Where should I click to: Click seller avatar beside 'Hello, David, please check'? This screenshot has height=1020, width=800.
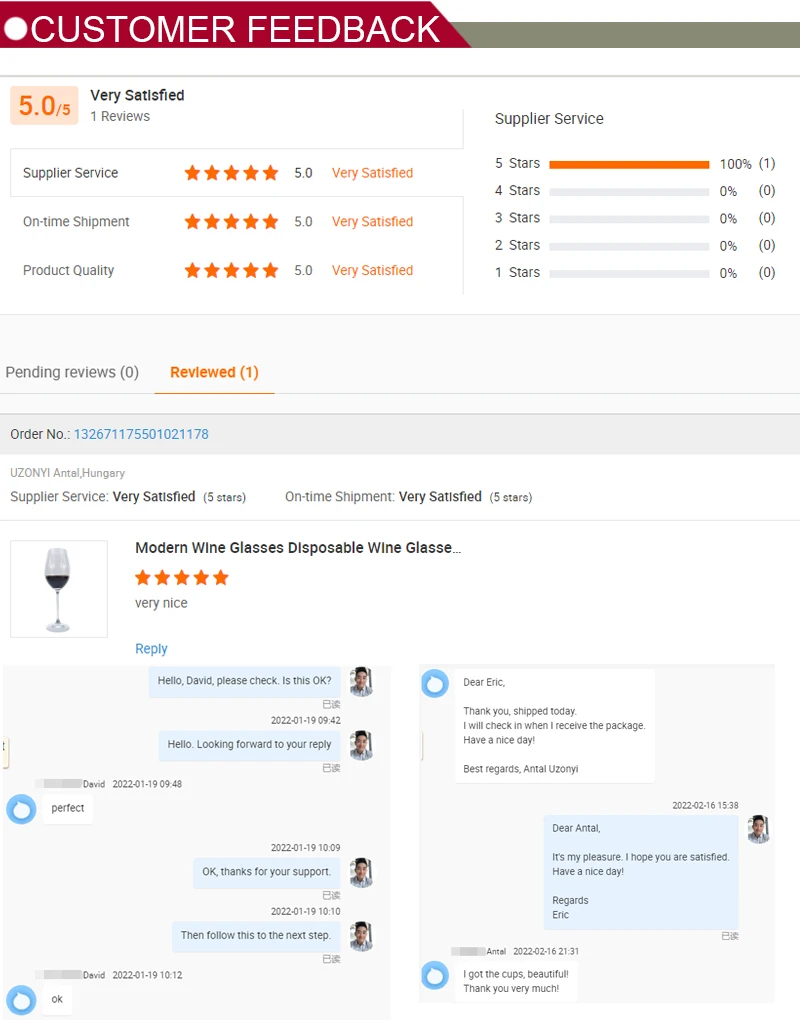point(361,681)
